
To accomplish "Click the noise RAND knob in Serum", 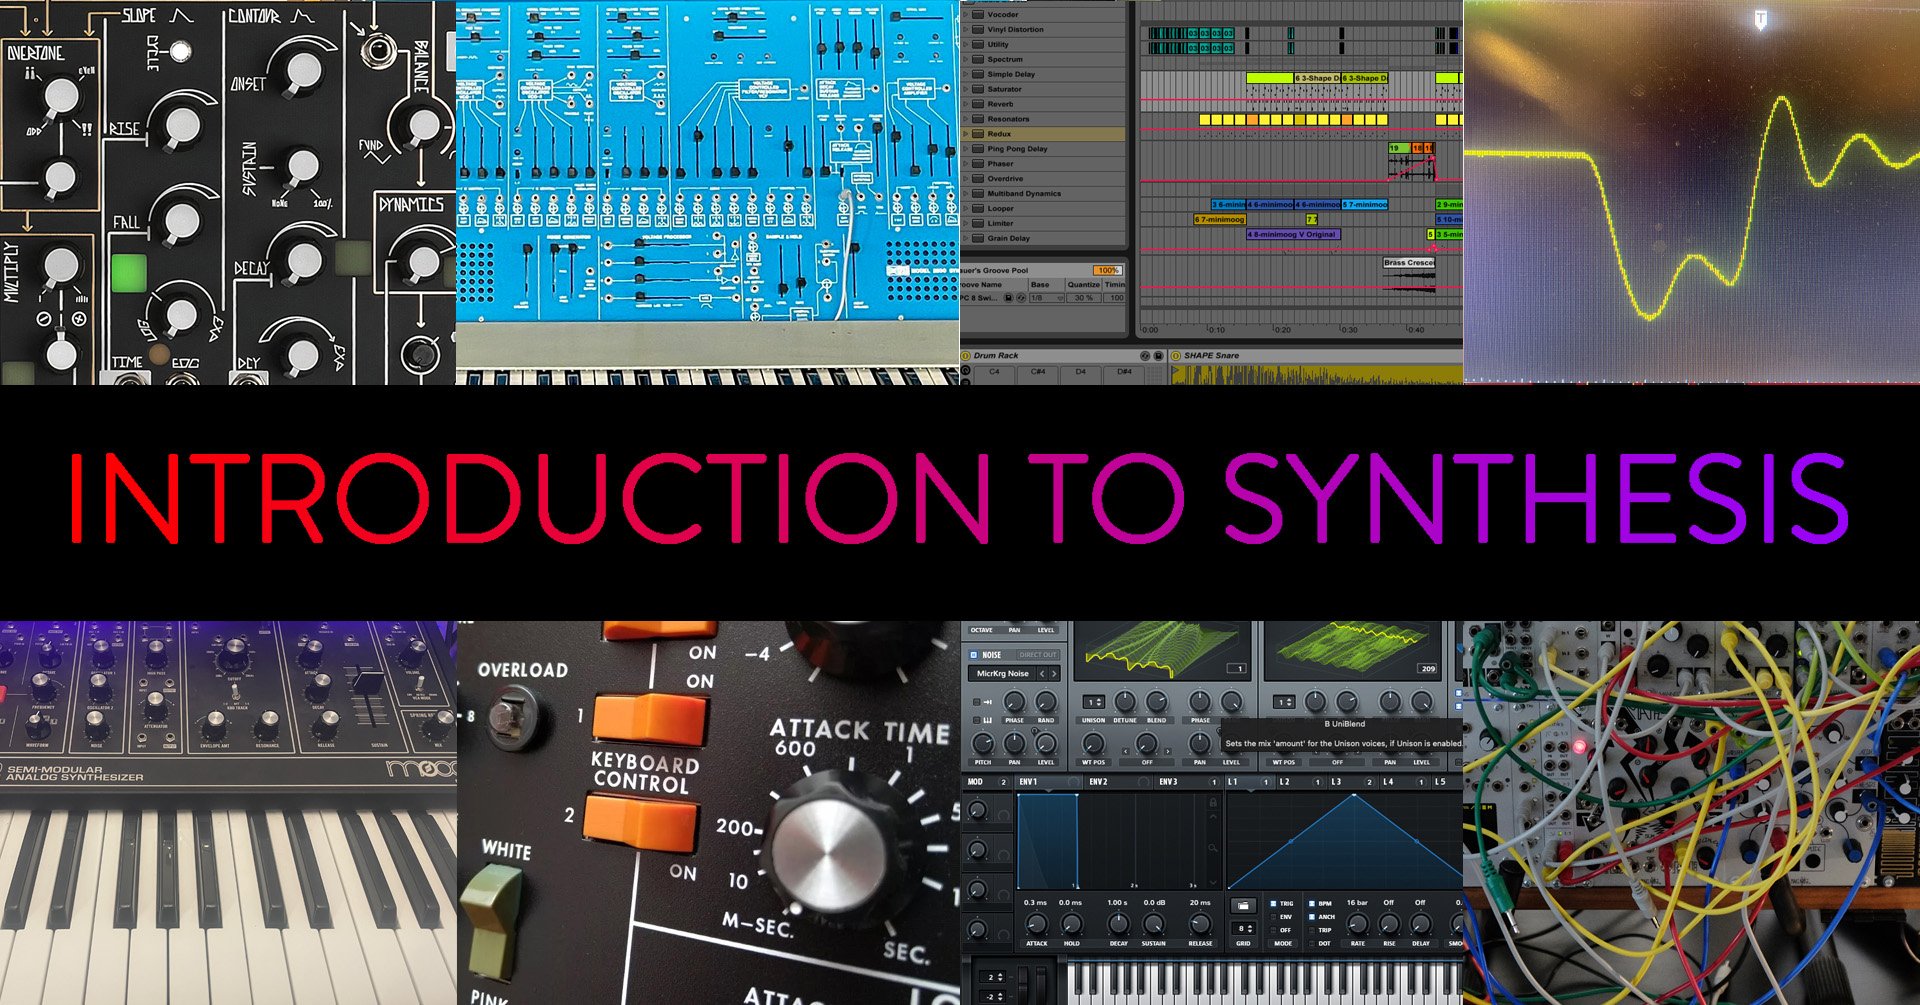I will click(1046, 702).
